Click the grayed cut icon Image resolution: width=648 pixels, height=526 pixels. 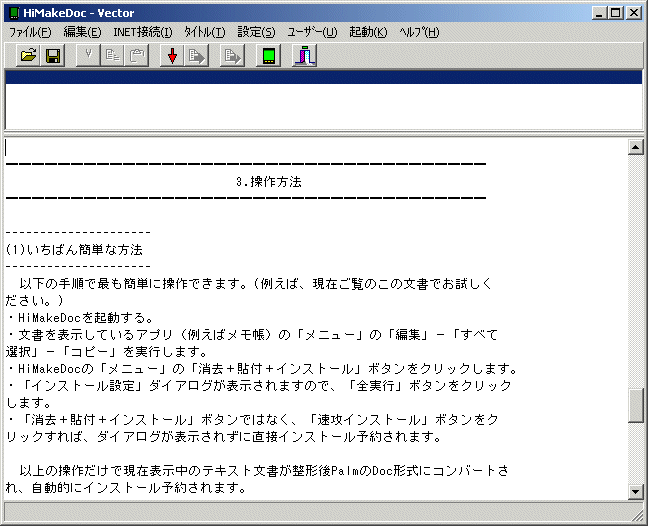pos(88,55)
